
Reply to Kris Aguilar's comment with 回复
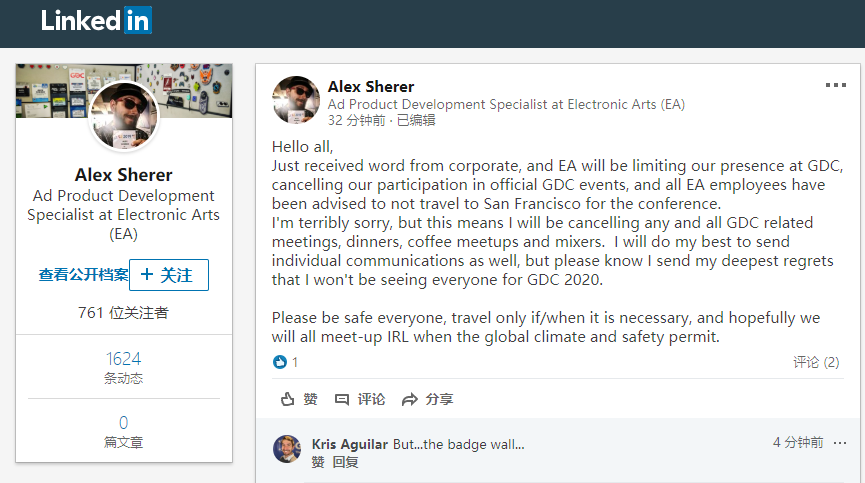[x=345, y=462]
